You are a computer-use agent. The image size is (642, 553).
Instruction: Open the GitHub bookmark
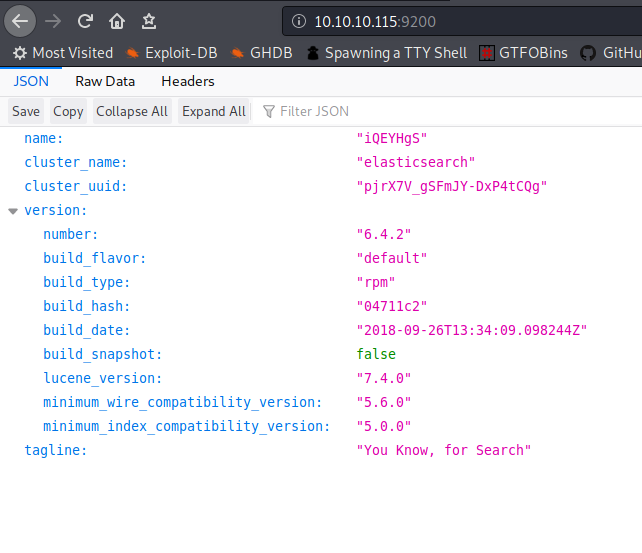point(610,53)
